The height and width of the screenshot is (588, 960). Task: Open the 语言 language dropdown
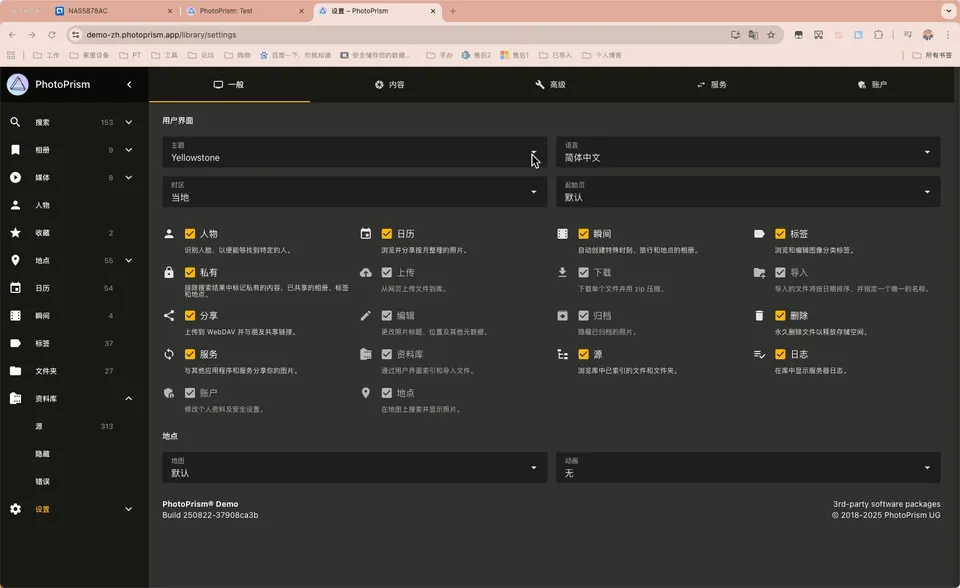747,152
